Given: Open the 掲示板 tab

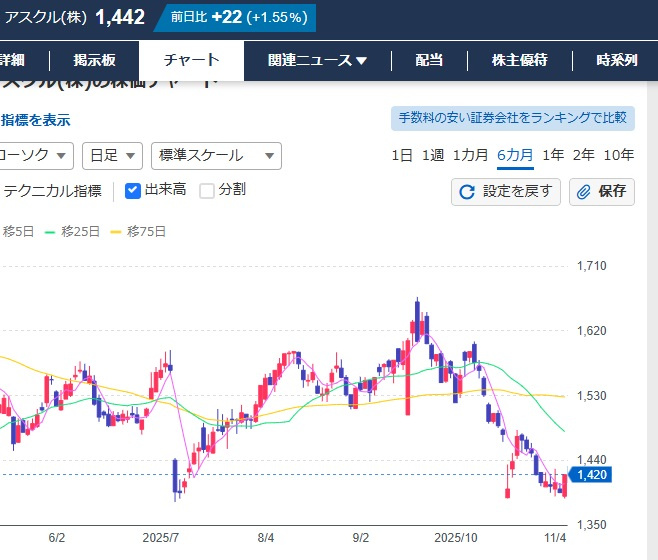Looking at the screenshot, I should click(97, 60).
